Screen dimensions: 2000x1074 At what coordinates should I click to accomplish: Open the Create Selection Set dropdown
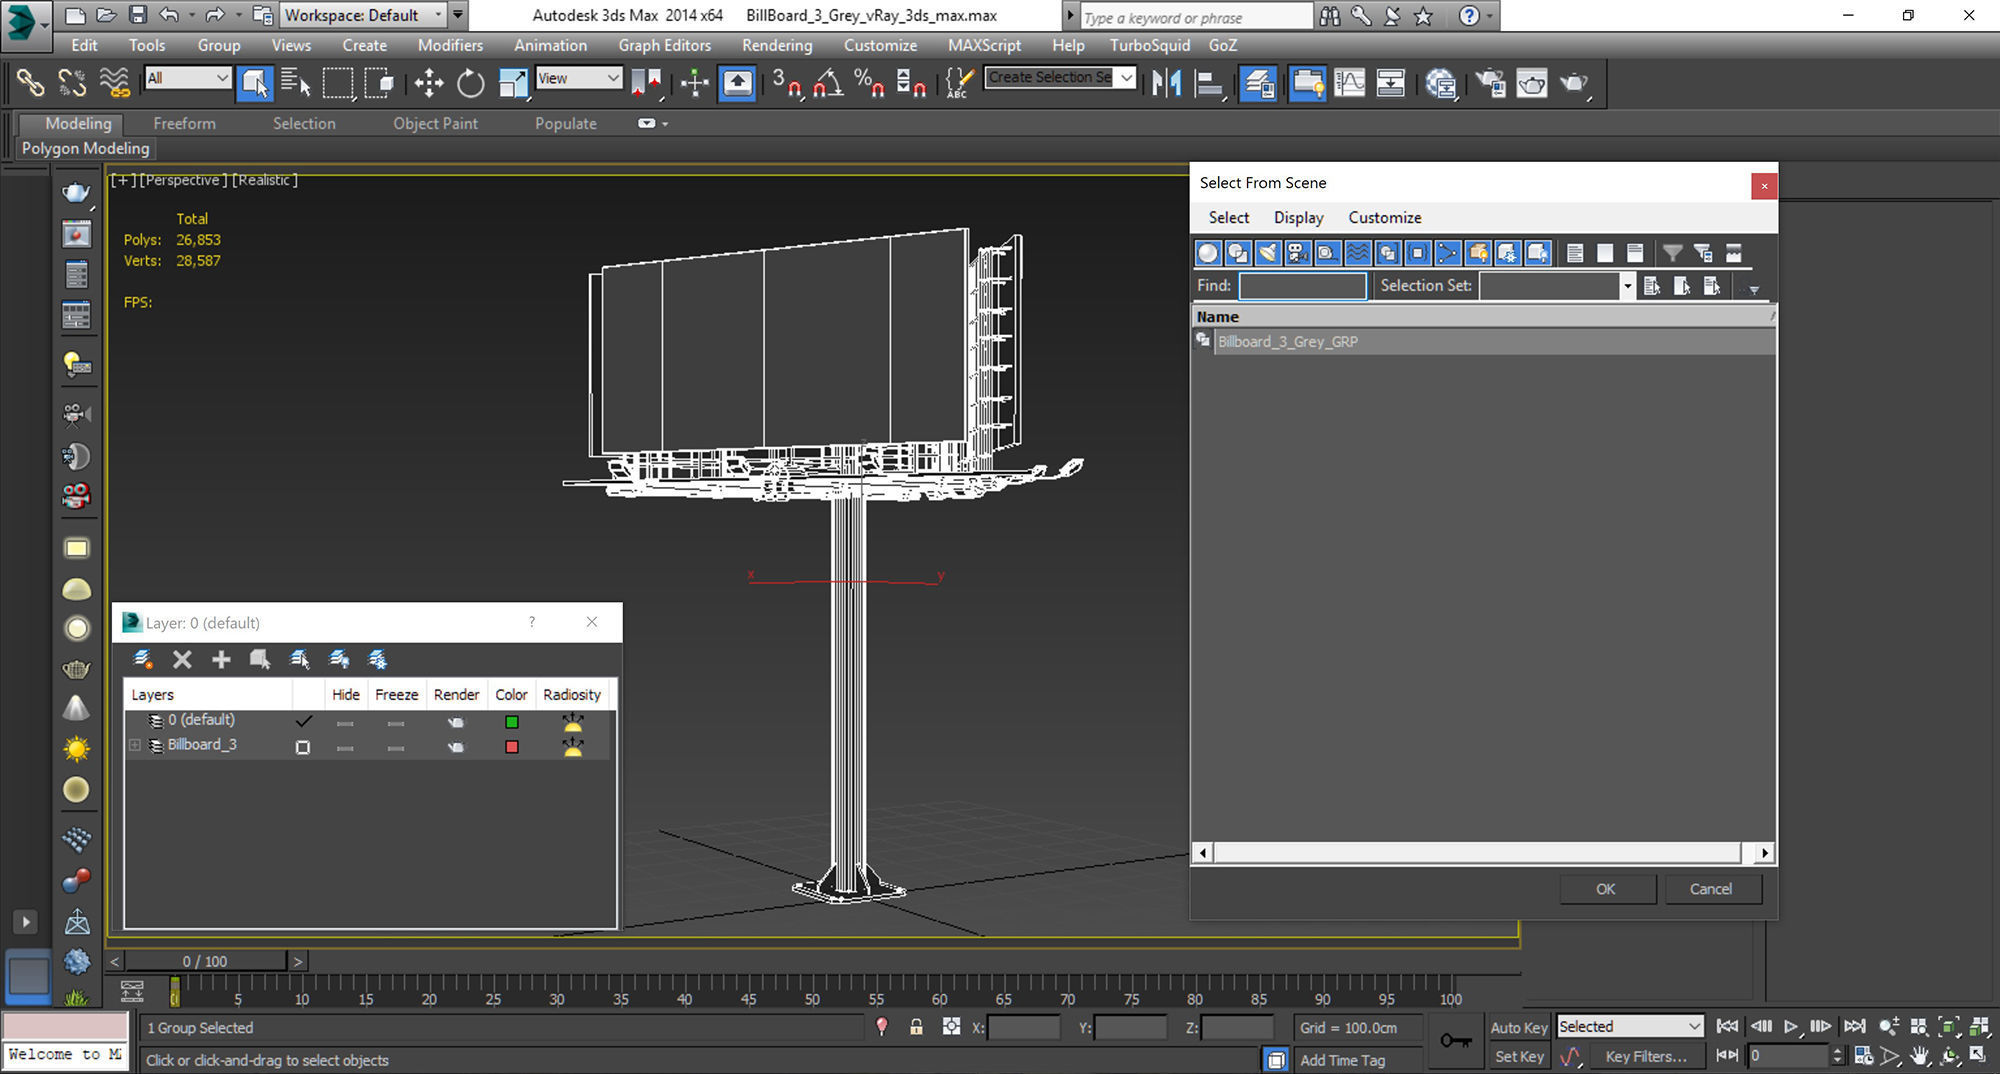click(1060, 78)
